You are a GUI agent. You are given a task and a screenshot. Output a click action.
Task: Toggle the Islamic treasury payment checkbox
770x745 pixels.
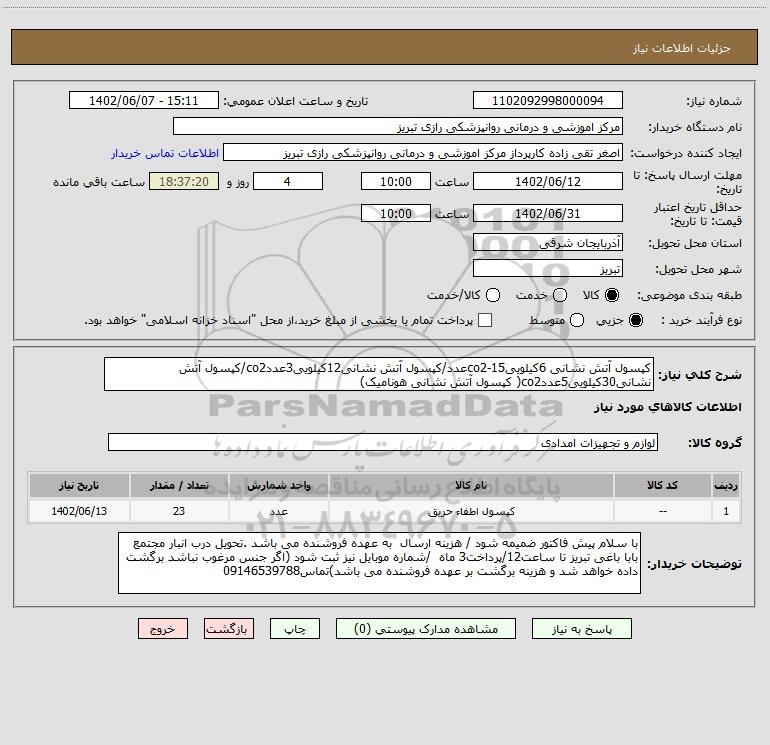coord(485,320)
